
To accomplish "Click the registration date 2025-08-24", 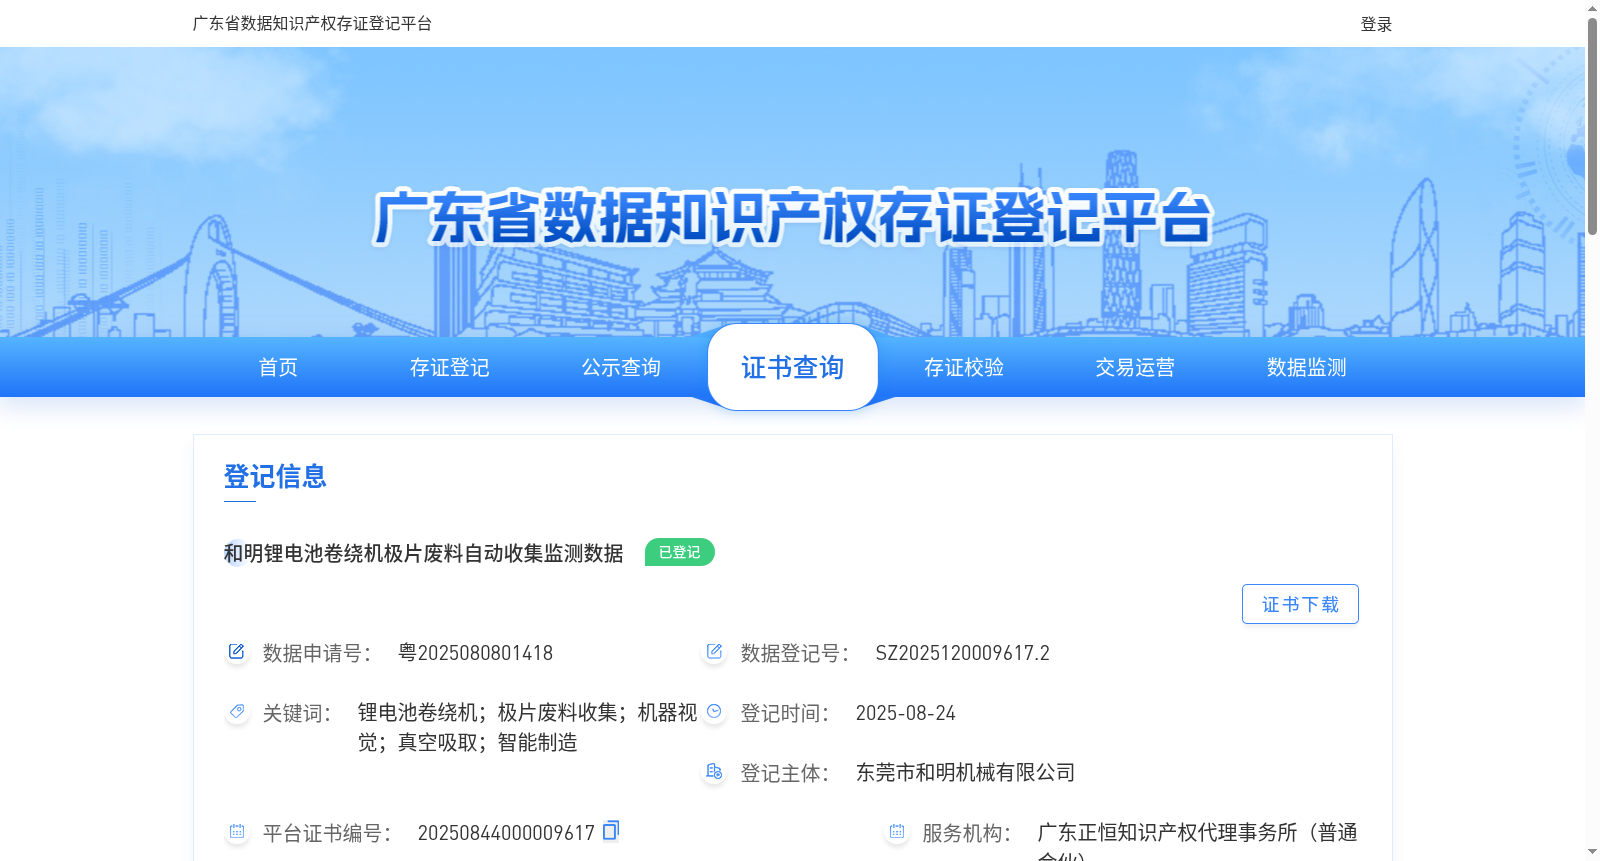I will (x=906, y=713).
